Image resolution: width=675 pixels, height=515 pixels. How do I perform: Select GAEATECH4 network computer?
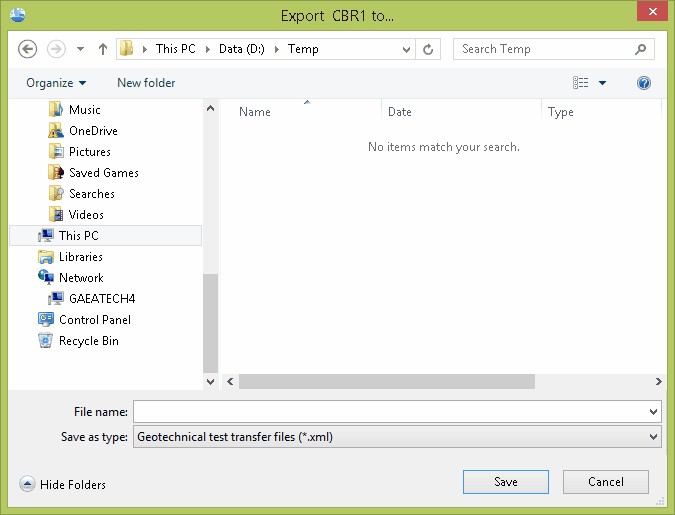[101, 299]
